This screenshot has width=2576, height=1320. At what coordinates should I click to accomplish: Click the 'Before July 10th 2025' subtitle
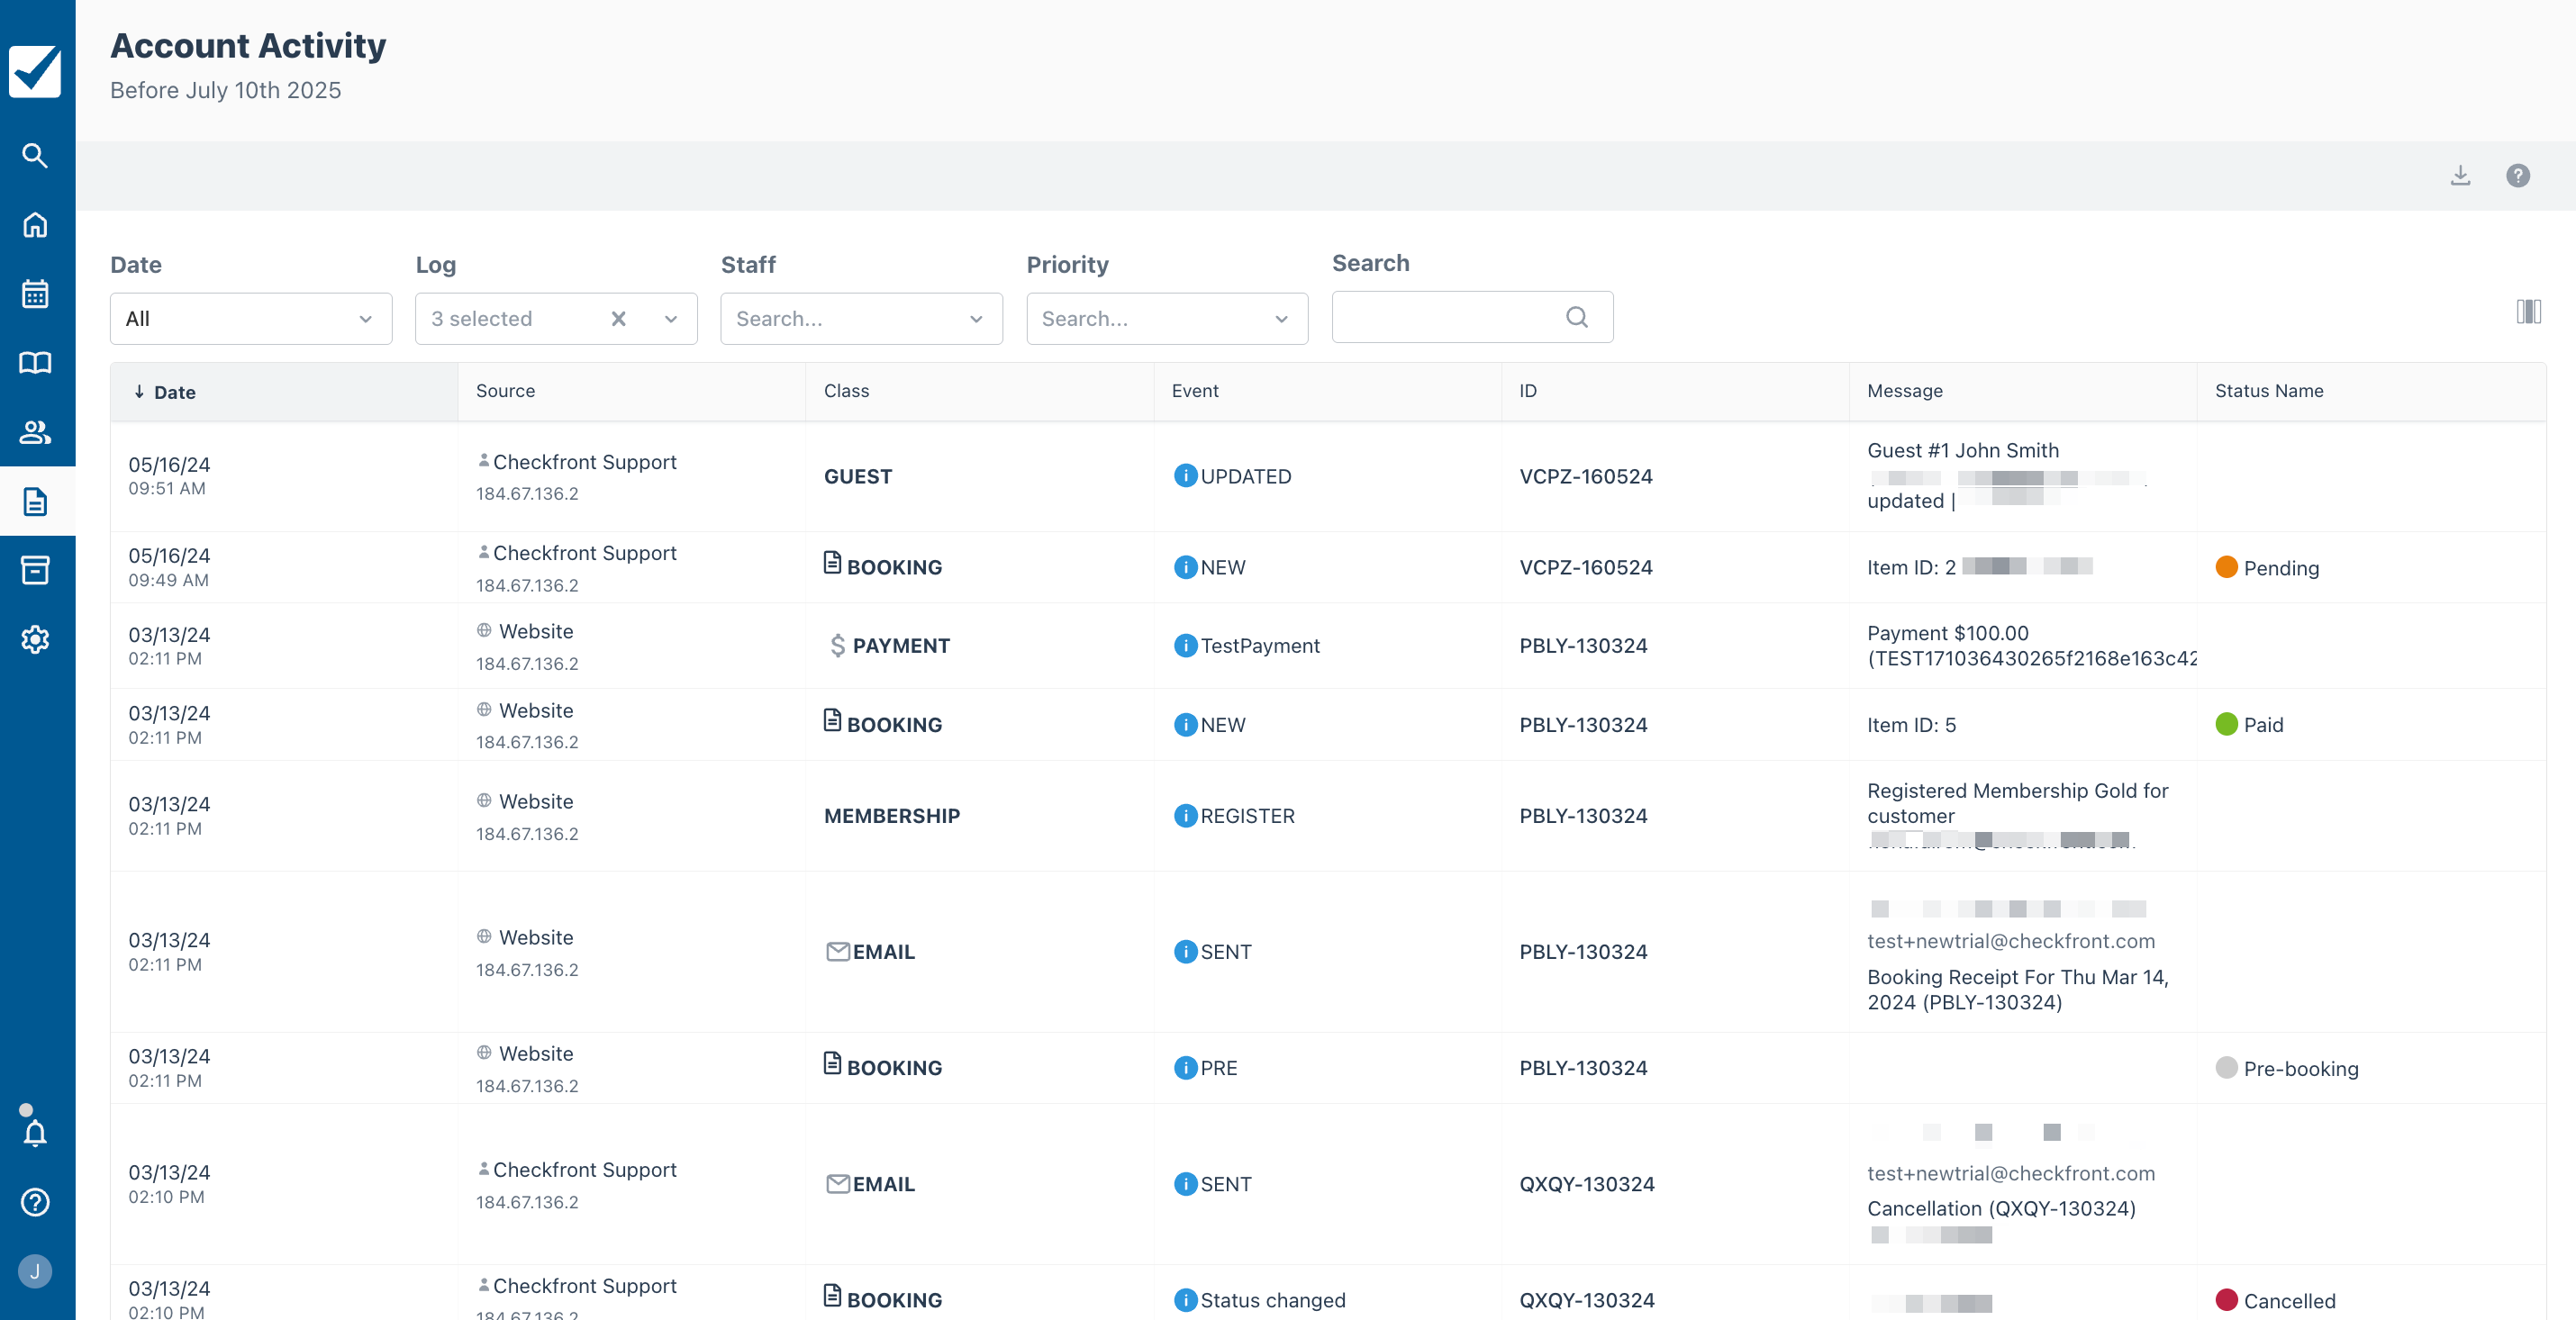[225, 90]
